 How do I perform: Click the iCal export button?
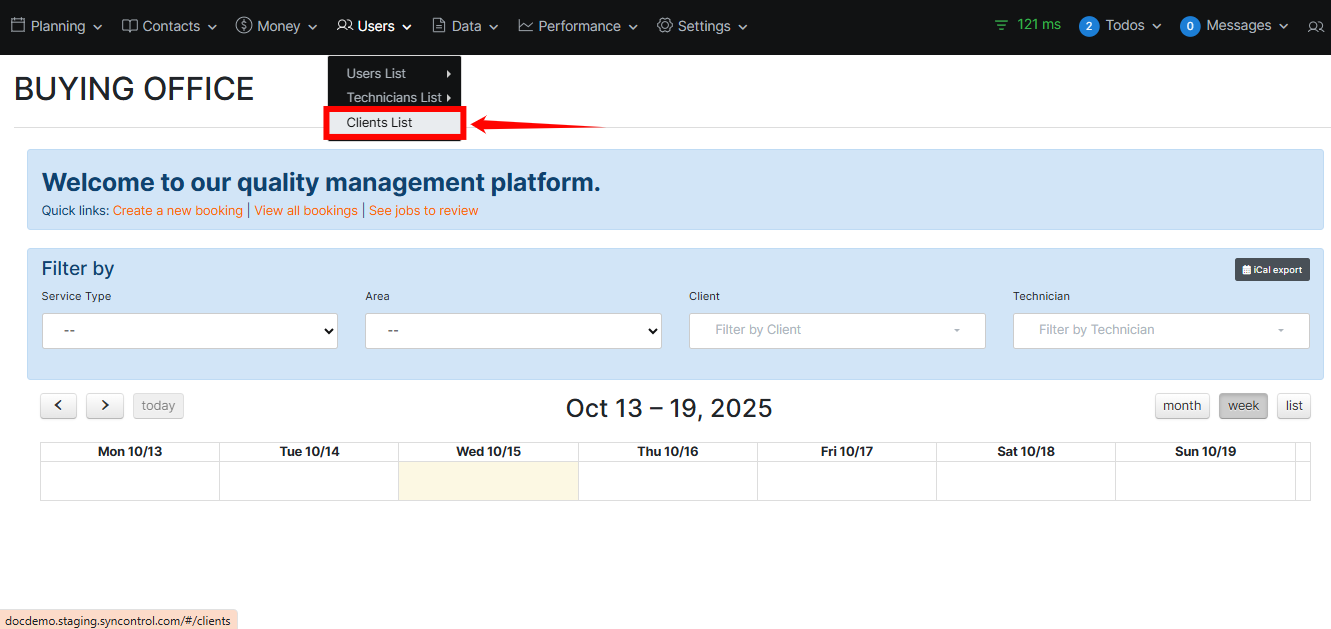click(1271, 270)
